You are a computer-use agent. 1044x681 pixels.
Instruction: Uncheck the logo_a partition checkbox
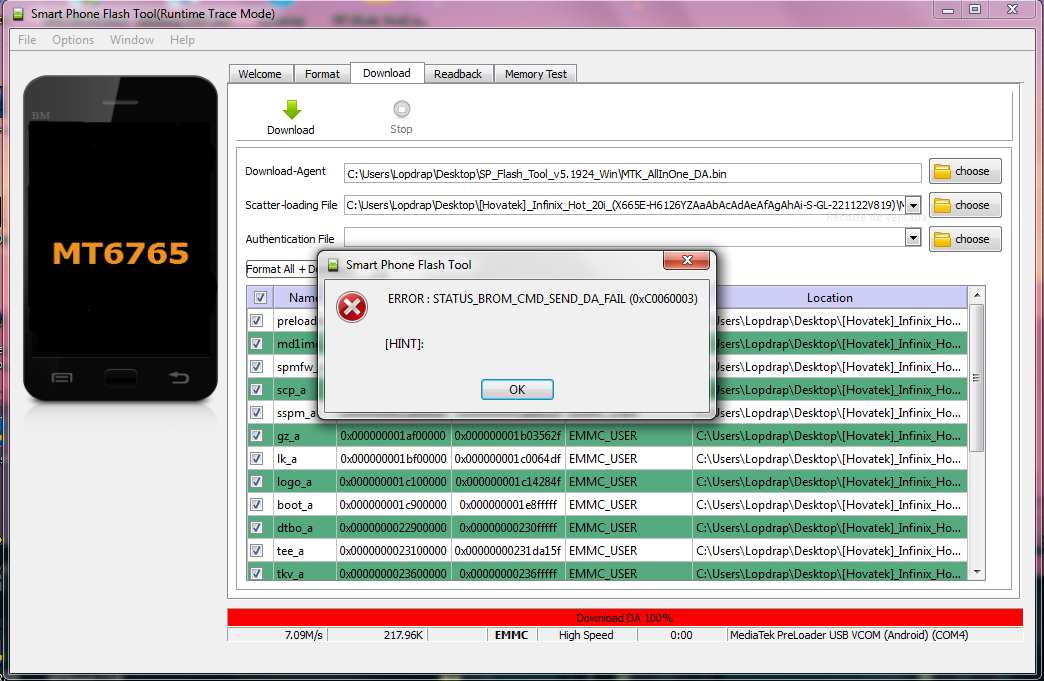(256, 481)
